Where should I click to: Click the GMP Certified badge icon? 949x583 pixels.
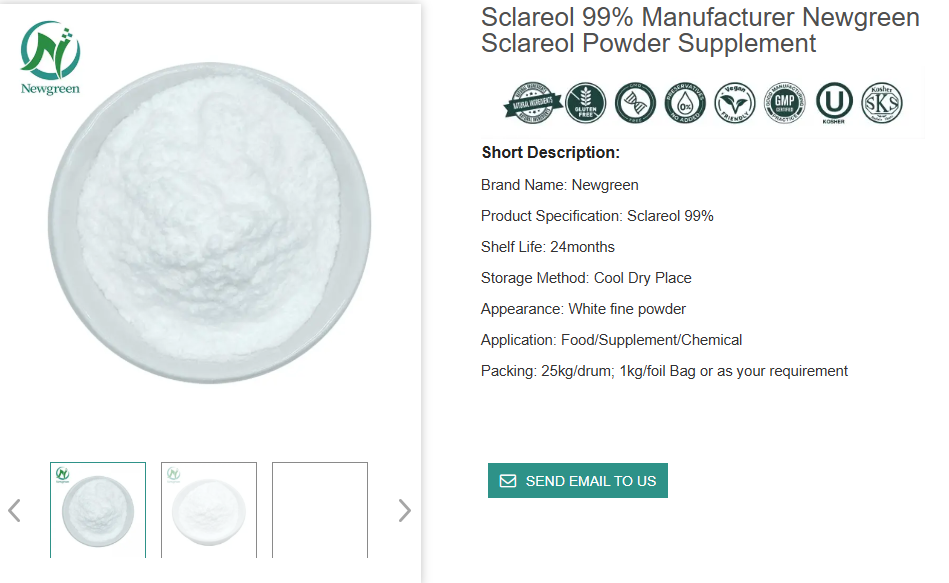pyautogui.click(x=785, y=103)
